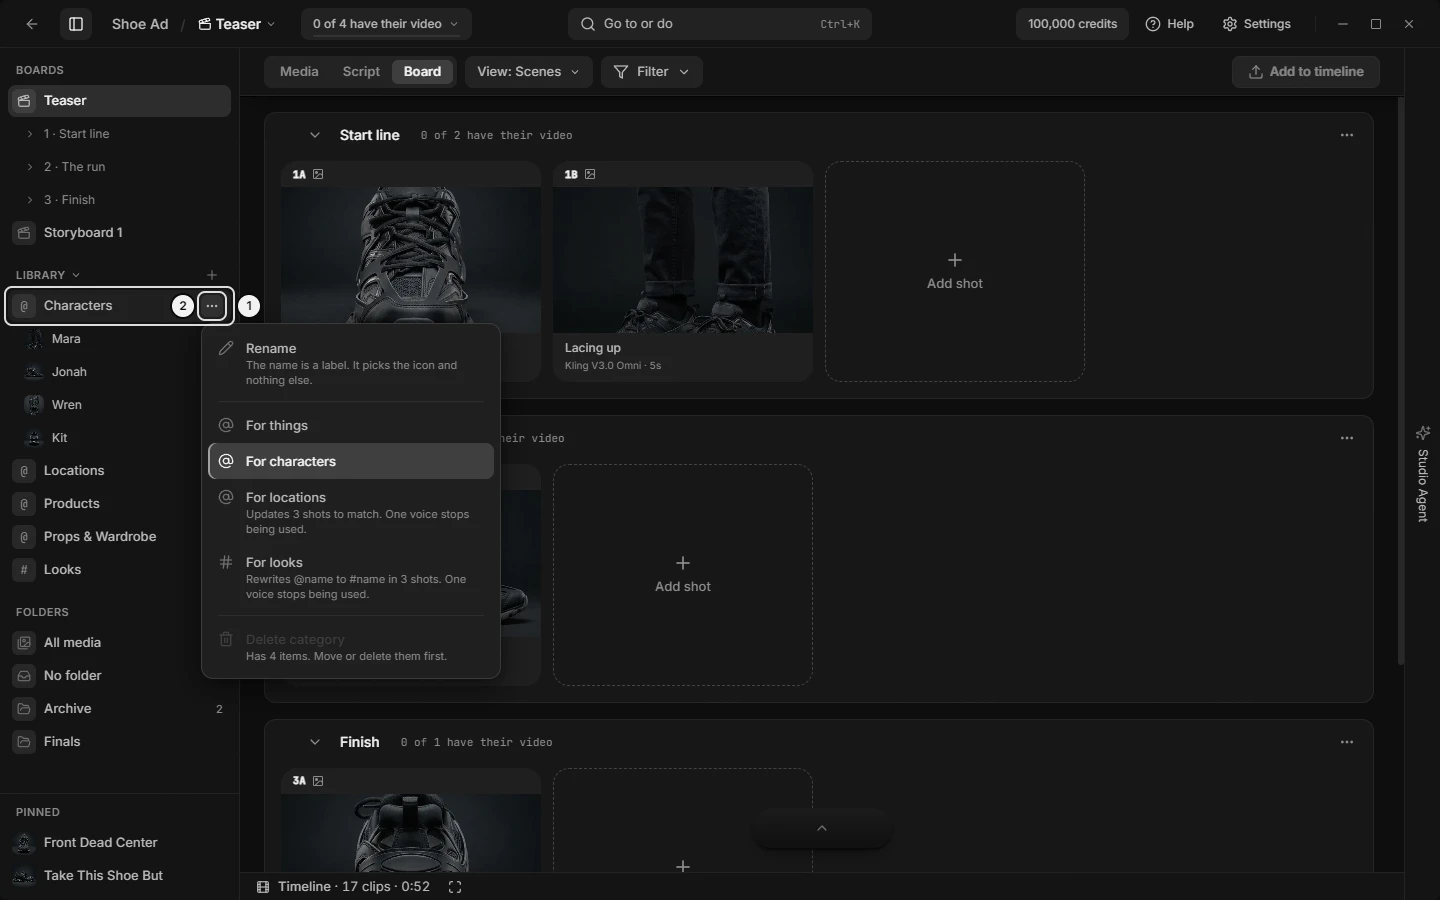Toggle the sidebar panel icon

[x=75, y=24]
